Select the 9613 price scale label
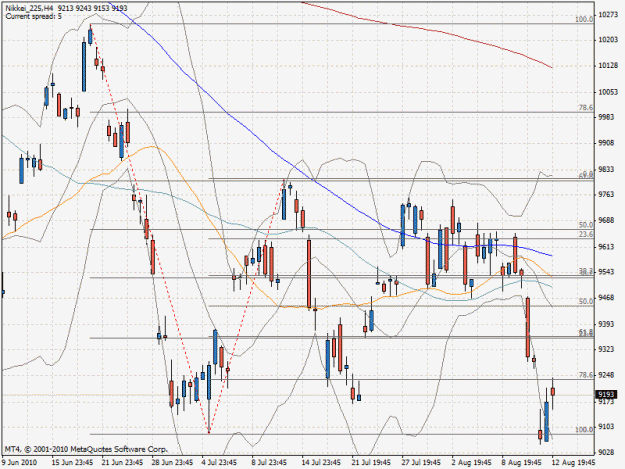This screenshot has width=625, height=469. (607, 247)
